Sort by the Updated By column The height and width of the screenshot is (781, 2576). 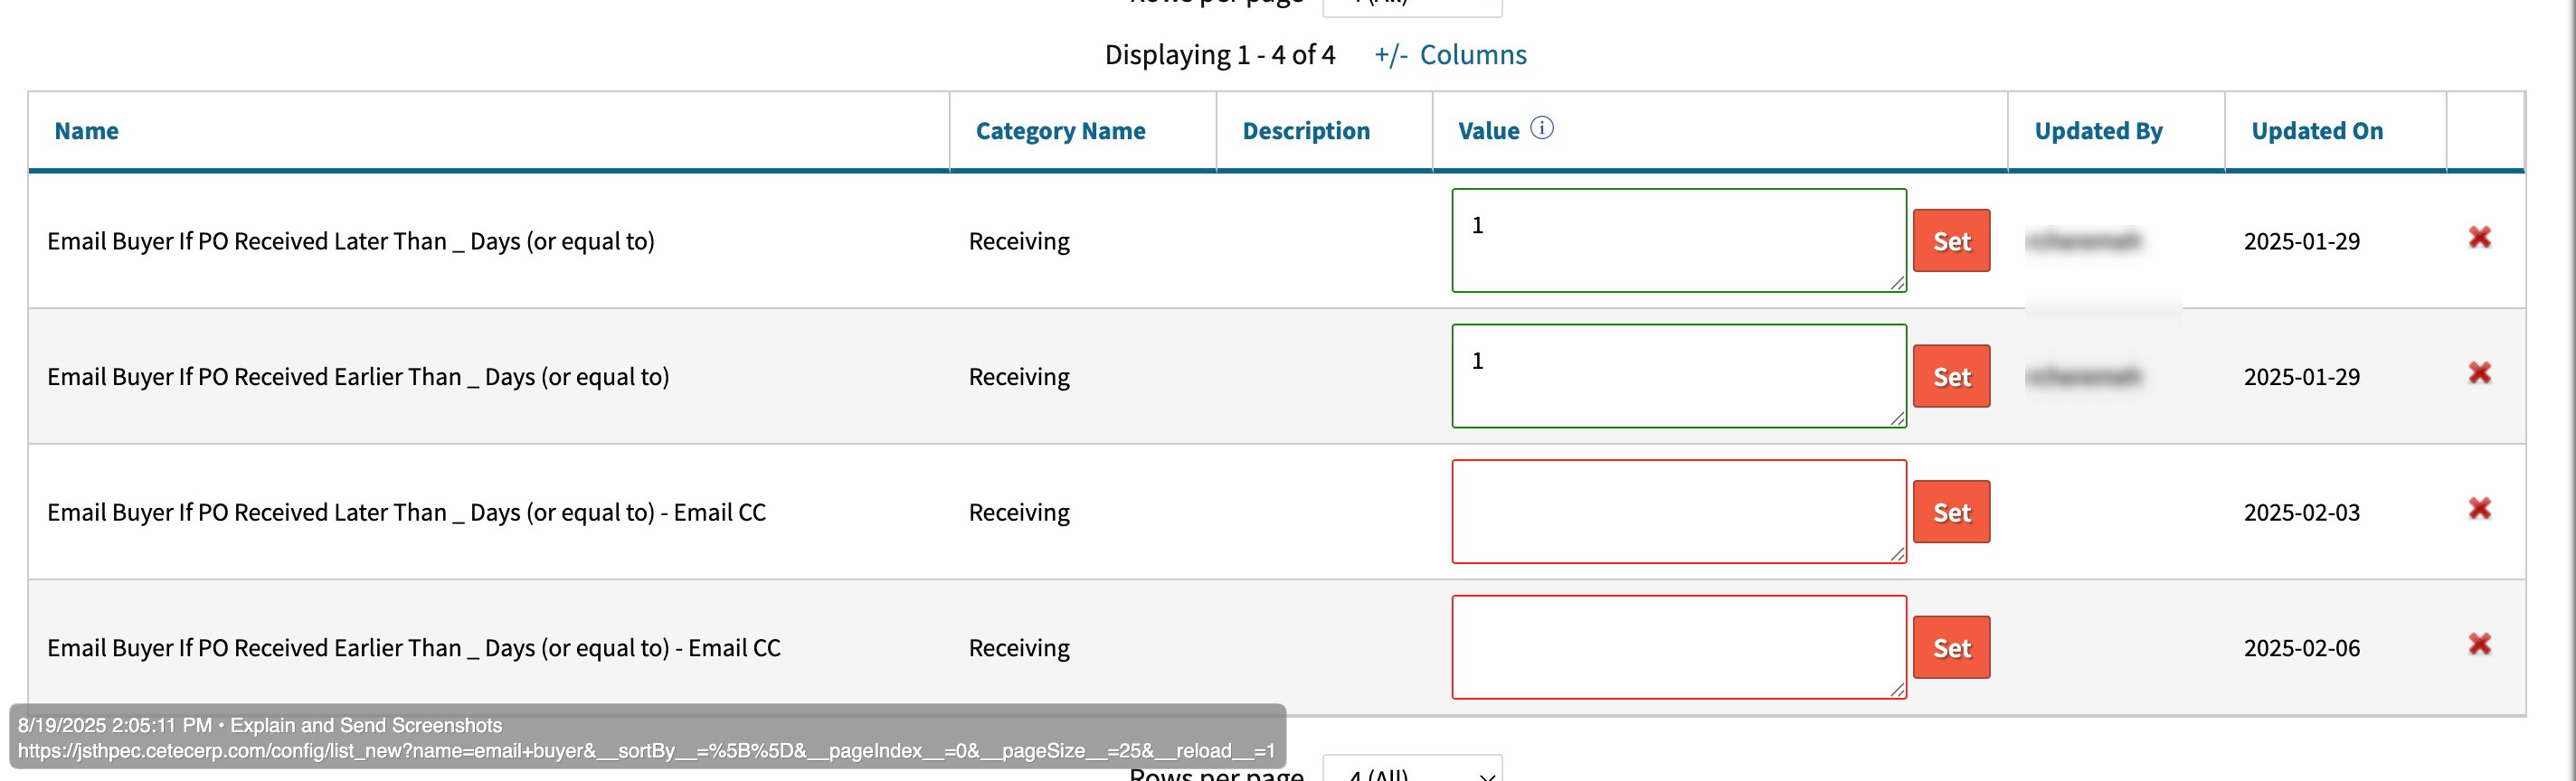[2098, 131]
